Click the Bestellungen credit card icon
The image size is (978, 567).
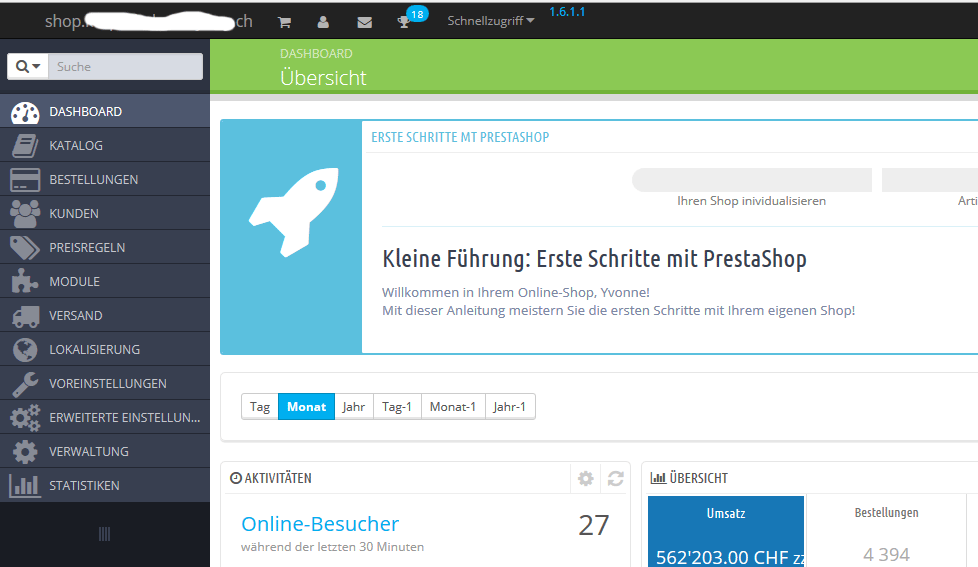[x=25, y=180]
